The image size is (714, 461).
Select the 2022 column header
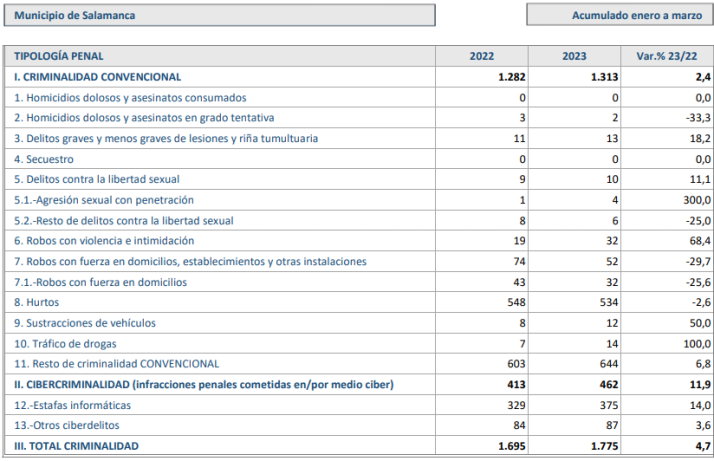[x=481, y=56]
